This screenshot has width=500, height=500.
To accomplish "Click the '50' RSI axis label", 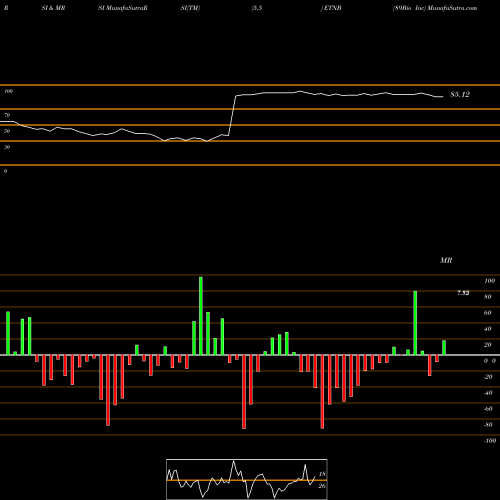I will [x=7, y=131].
